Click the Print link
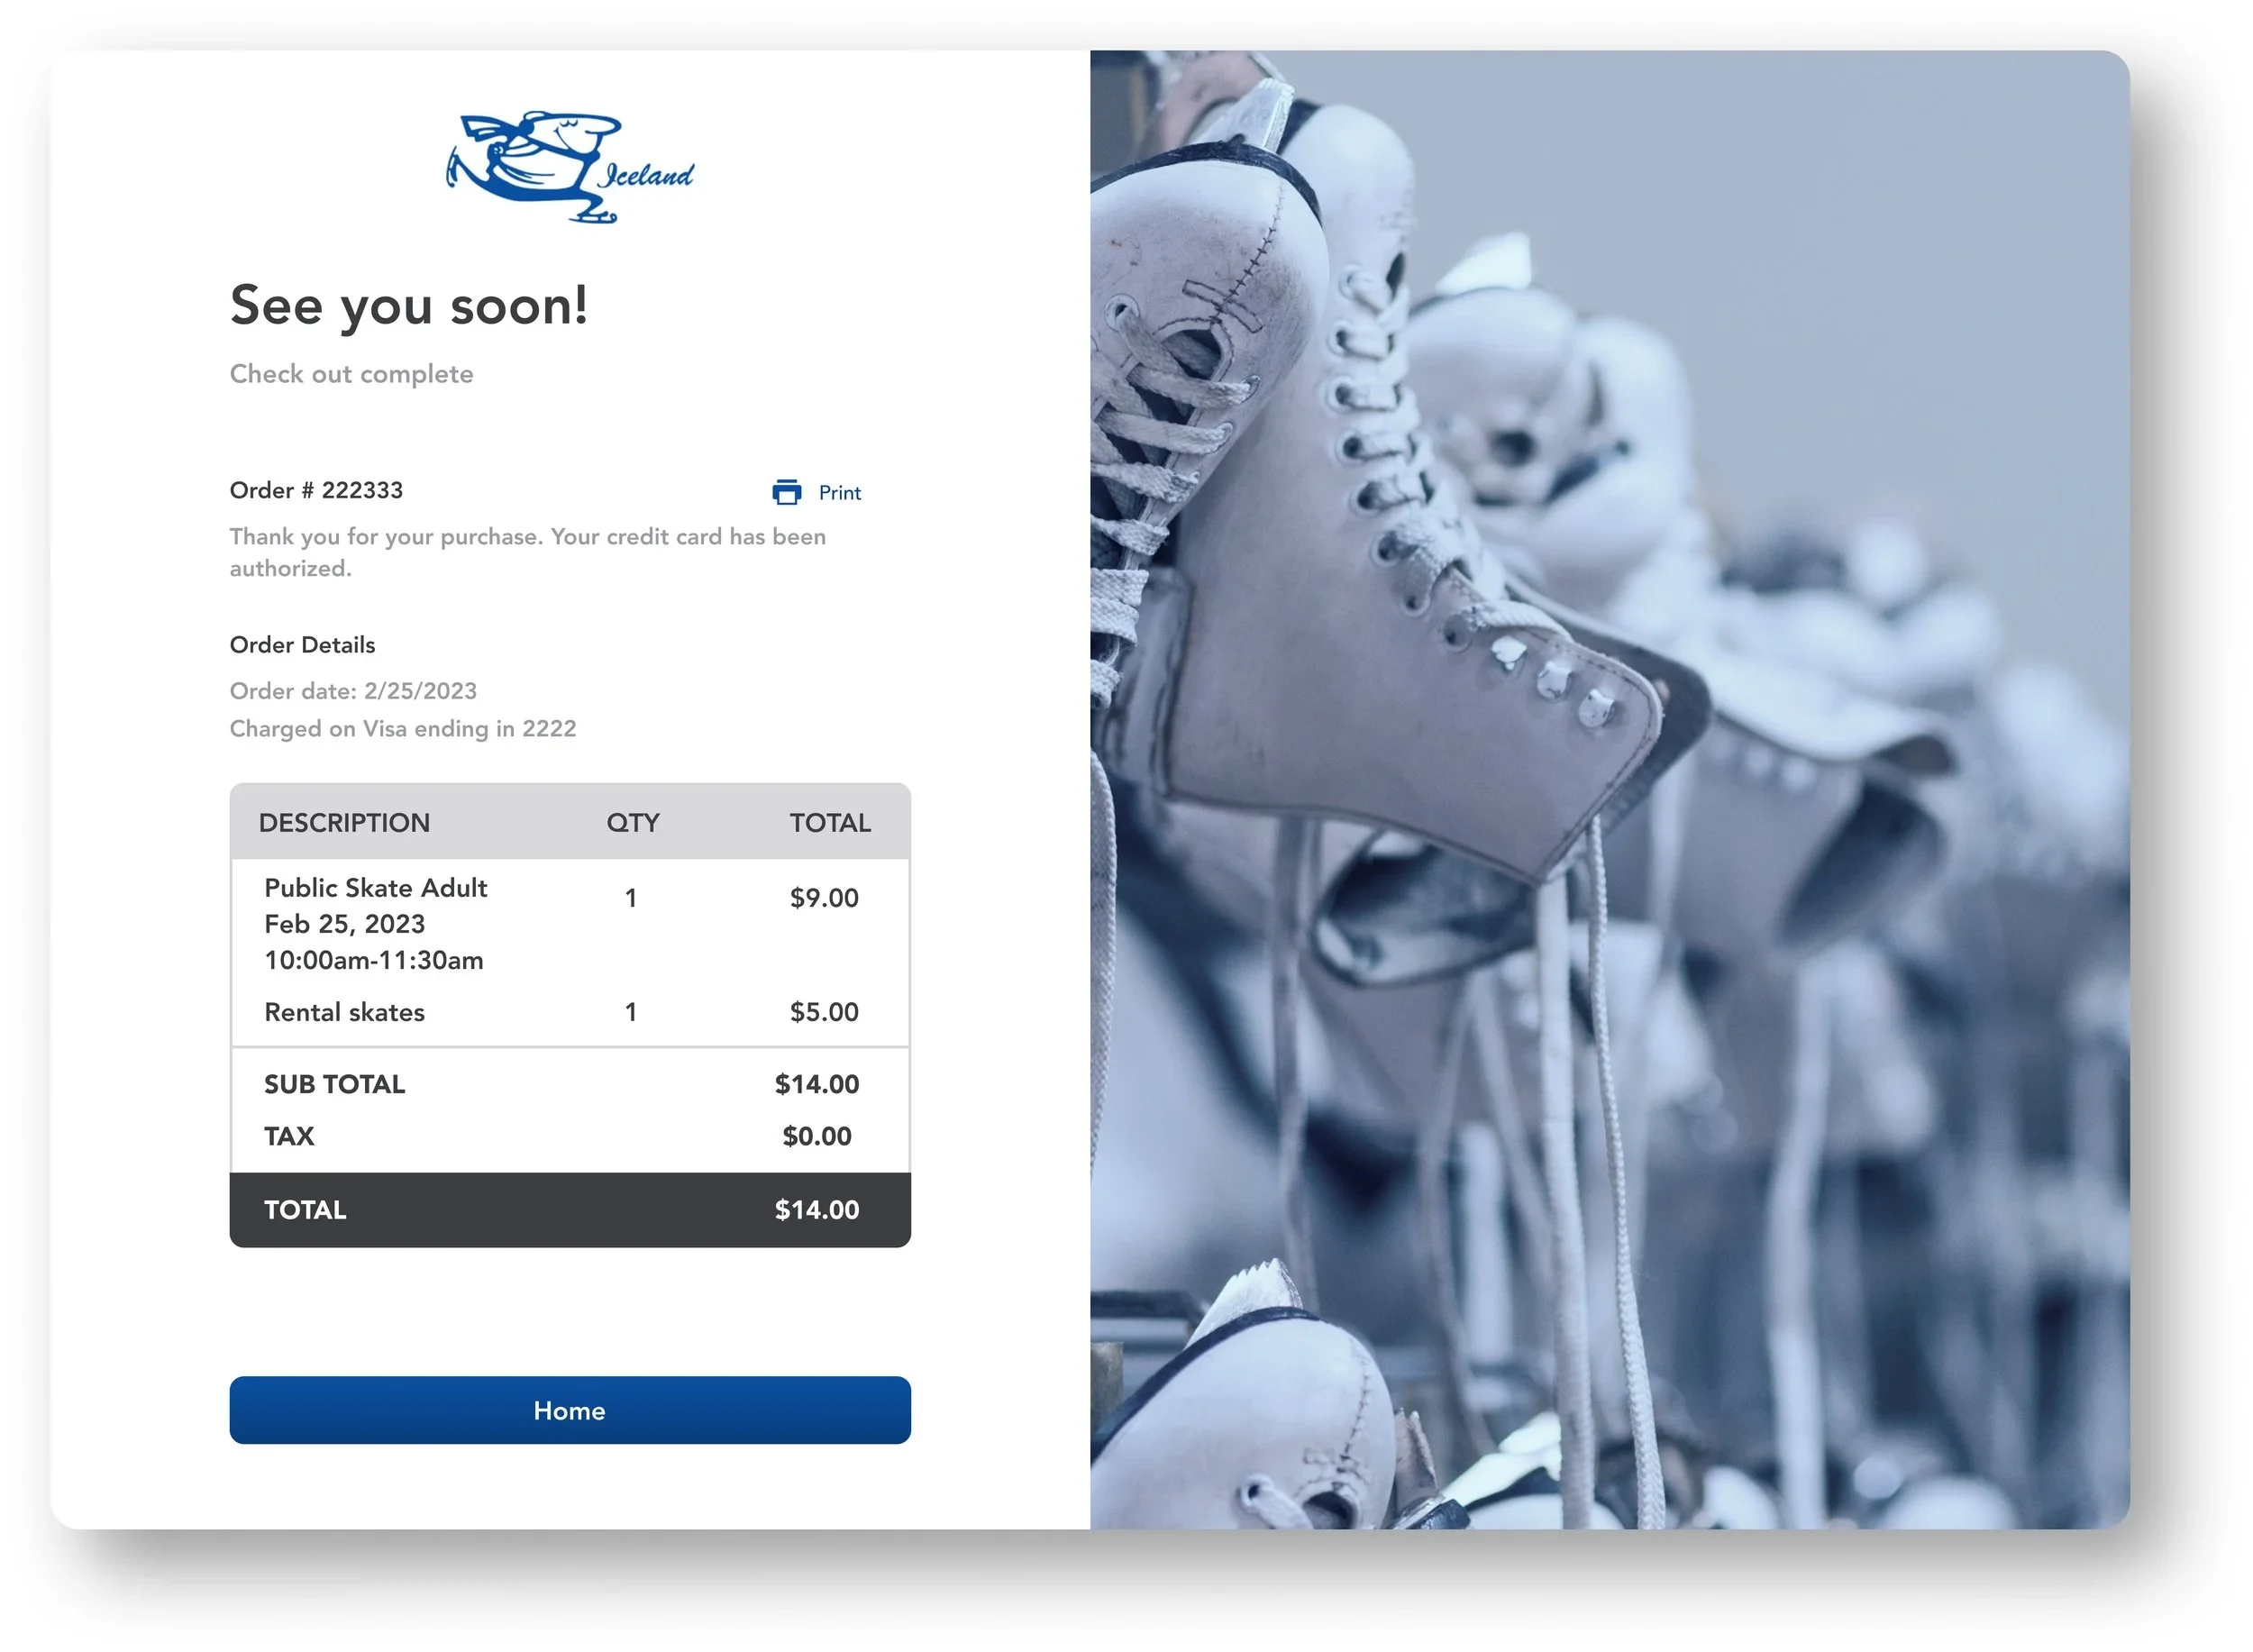This screenshot has width=2253, height=1652. (x=839, y=492)
